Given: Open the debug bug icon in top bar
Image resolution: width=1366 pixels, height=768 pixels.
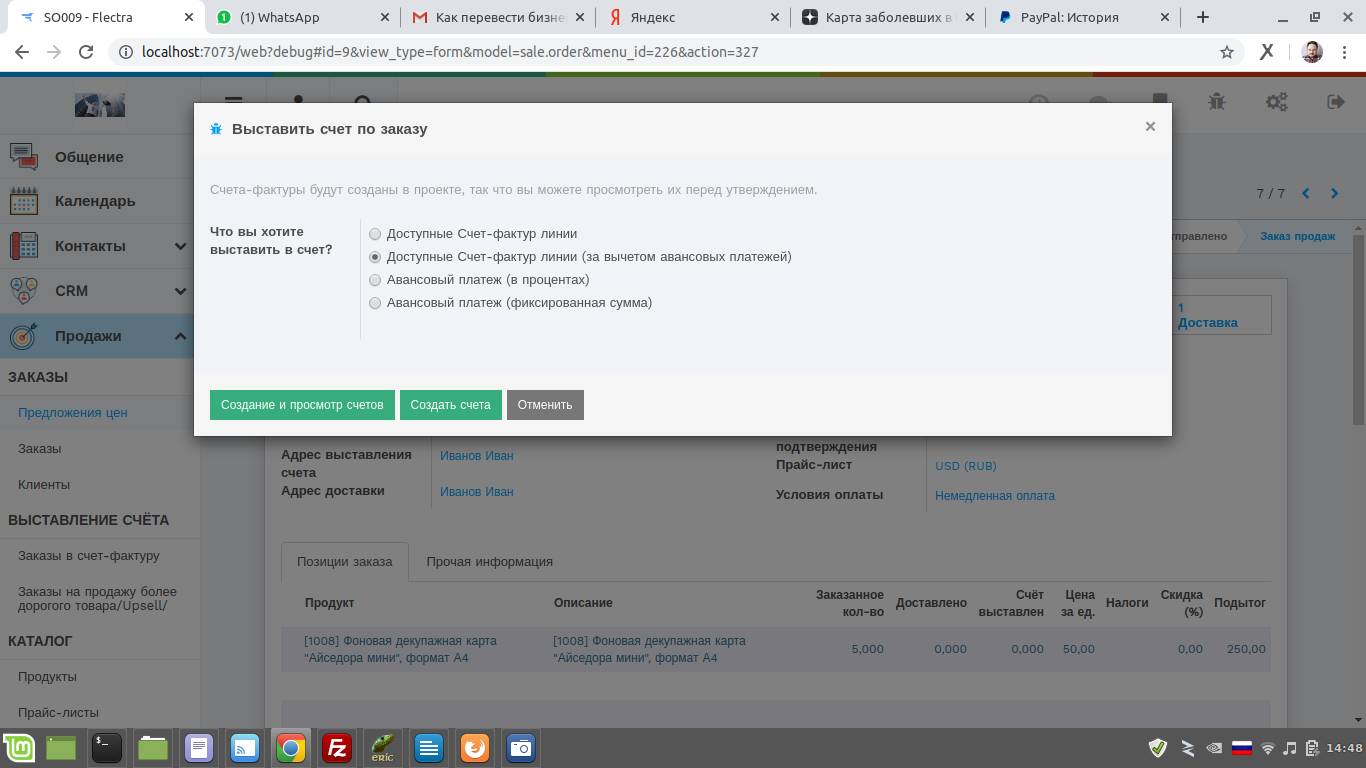Looking at the screenshot, I should click(x=1217, y=102).
